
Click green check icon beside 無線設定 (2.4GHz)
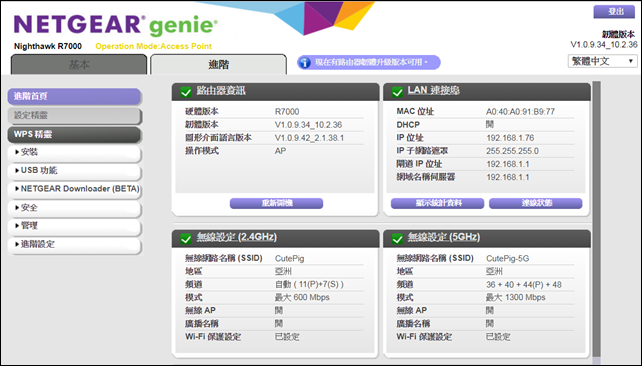pyautogui.click(x=186, y=238)
